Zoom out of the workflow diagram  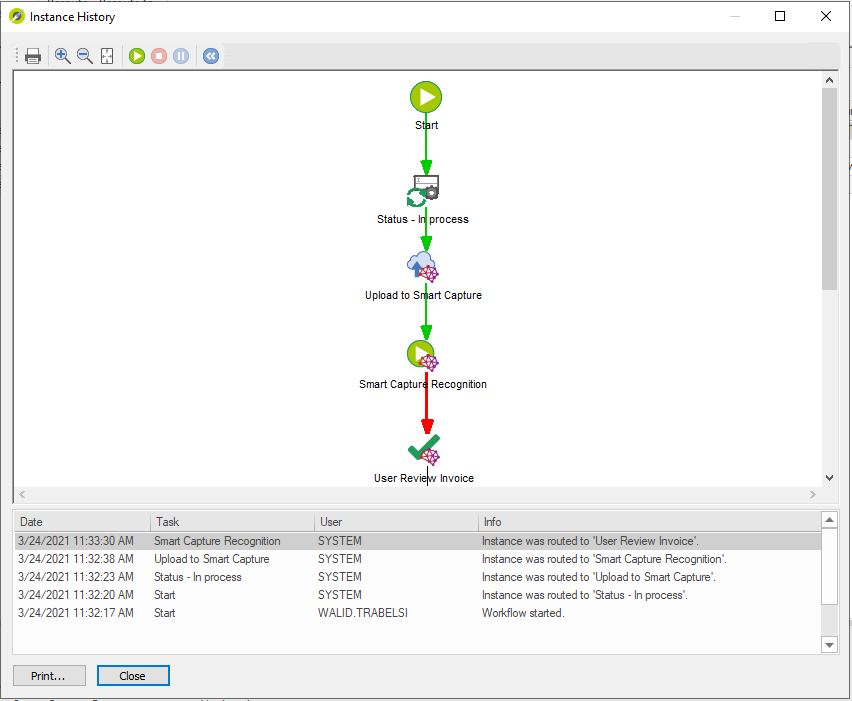click(85, 56)
